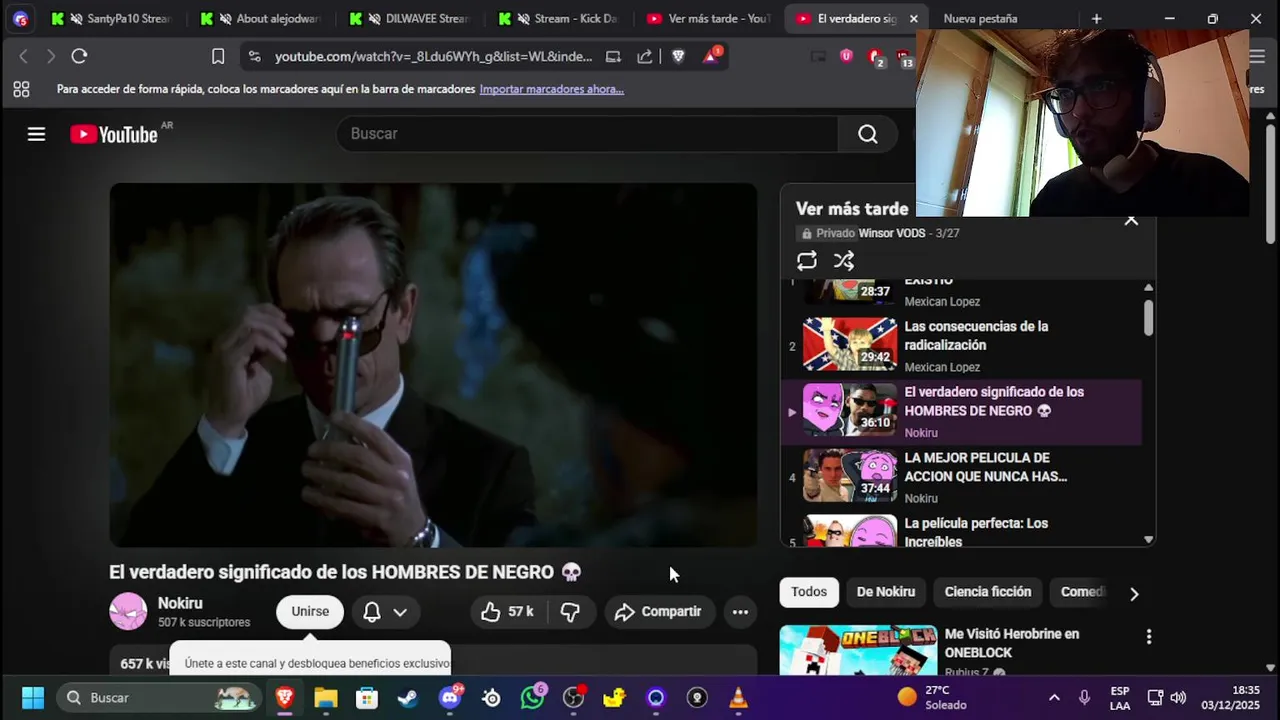The height and width of the screenshot is (720, 1280).
Task: Go forward with browser forward arrow
Action: click(x=50, y=57)
